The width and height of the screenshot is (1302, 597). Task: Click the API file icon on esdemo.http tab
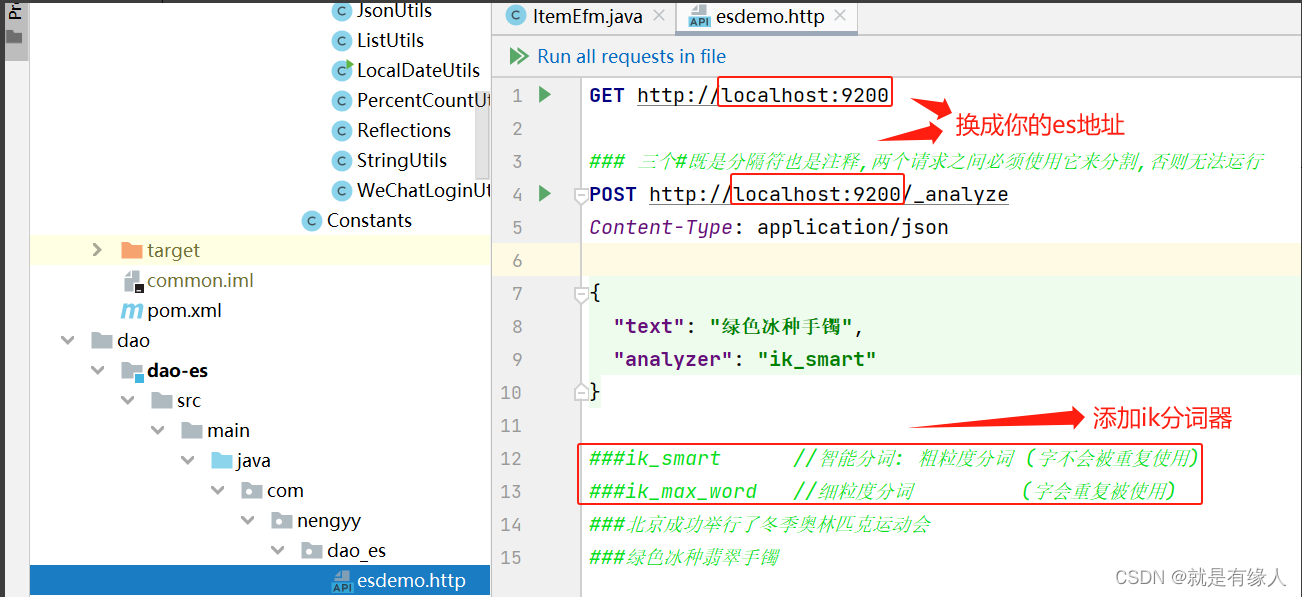point(699,16)
